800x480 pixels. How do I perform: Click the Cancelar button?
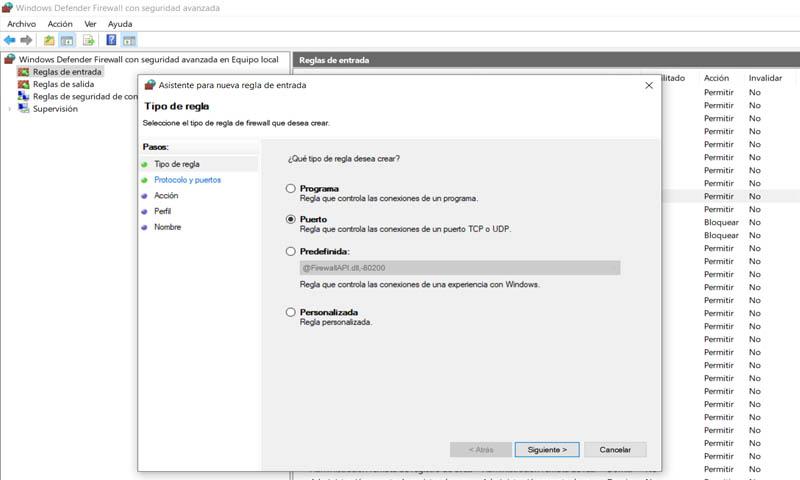coord(615,450)
